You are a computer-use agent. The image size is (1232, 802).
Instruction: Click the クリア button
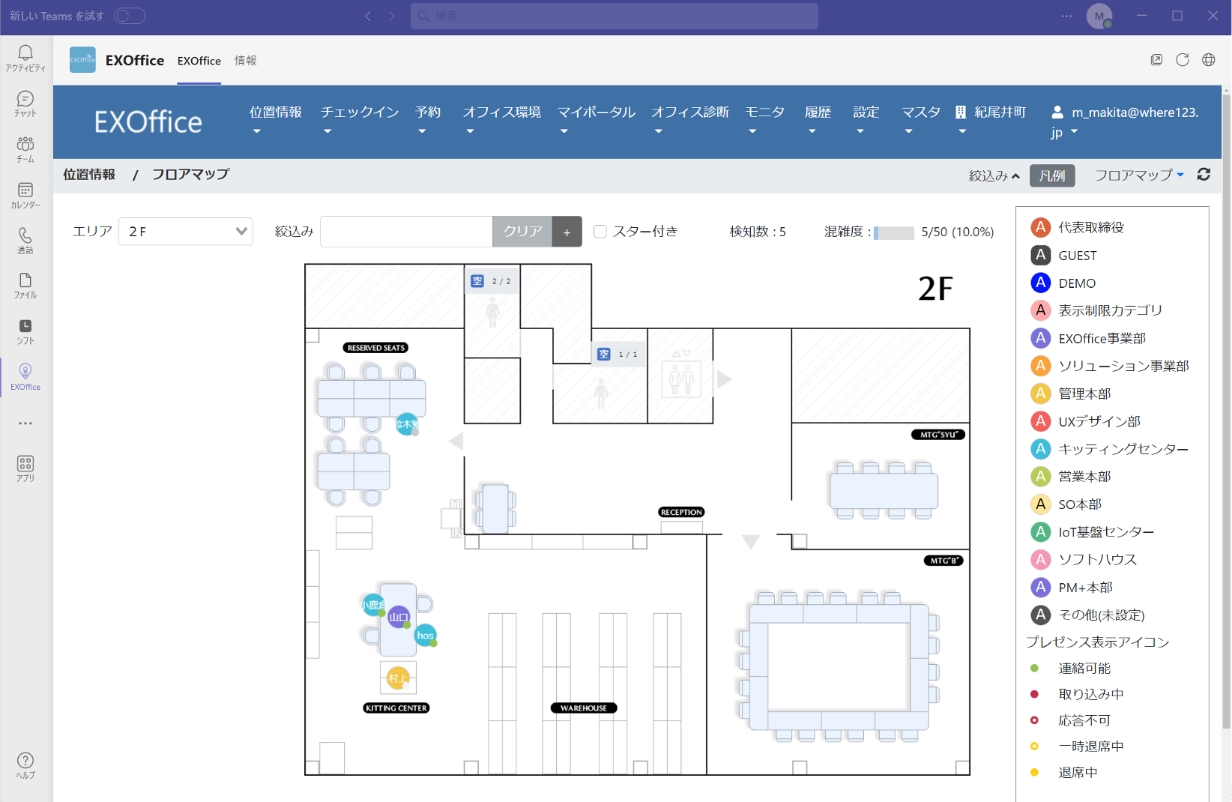522,231
